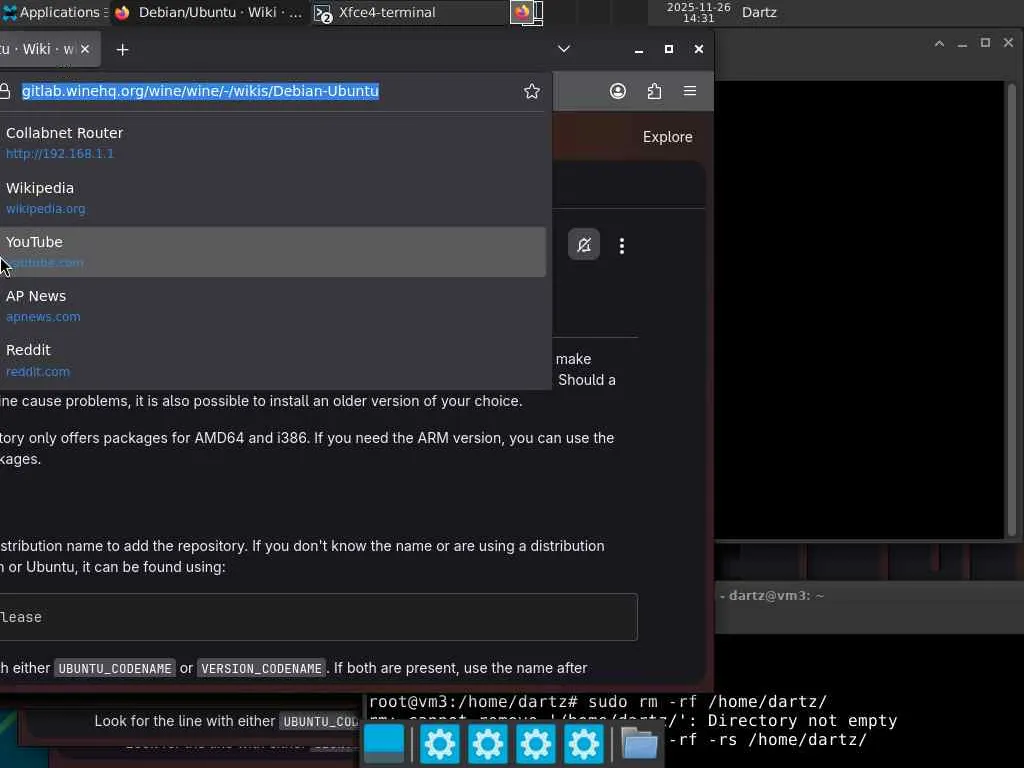
Task: Close the Debian/Ubuntu Wiki tab
Action: (x=85, y=49)
